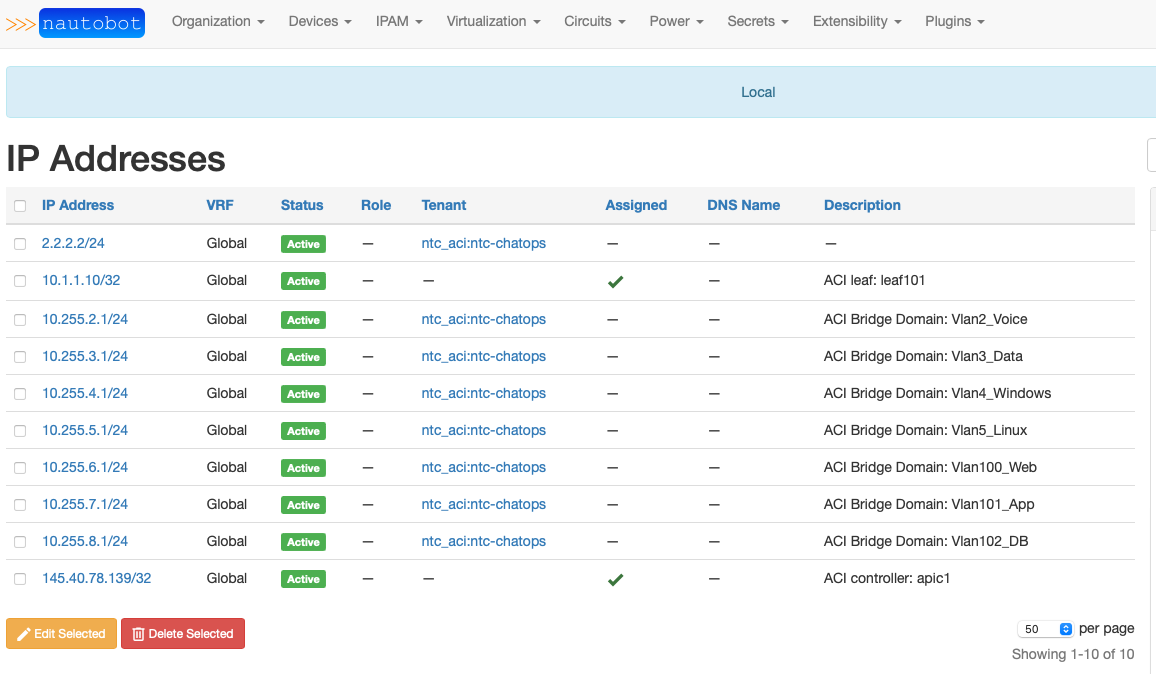The width and height of the screenshot is (1156, 674).
Task: Check the select-all checkbox in the table header
Action: coord(20,204)
